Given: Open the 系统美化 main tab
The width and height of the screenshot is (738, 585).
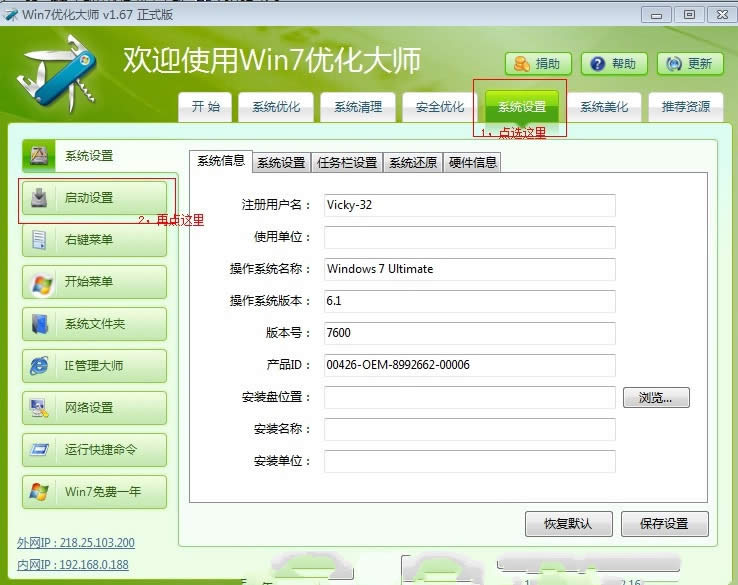Looking at the screenshot, I should tap(604, 107).
